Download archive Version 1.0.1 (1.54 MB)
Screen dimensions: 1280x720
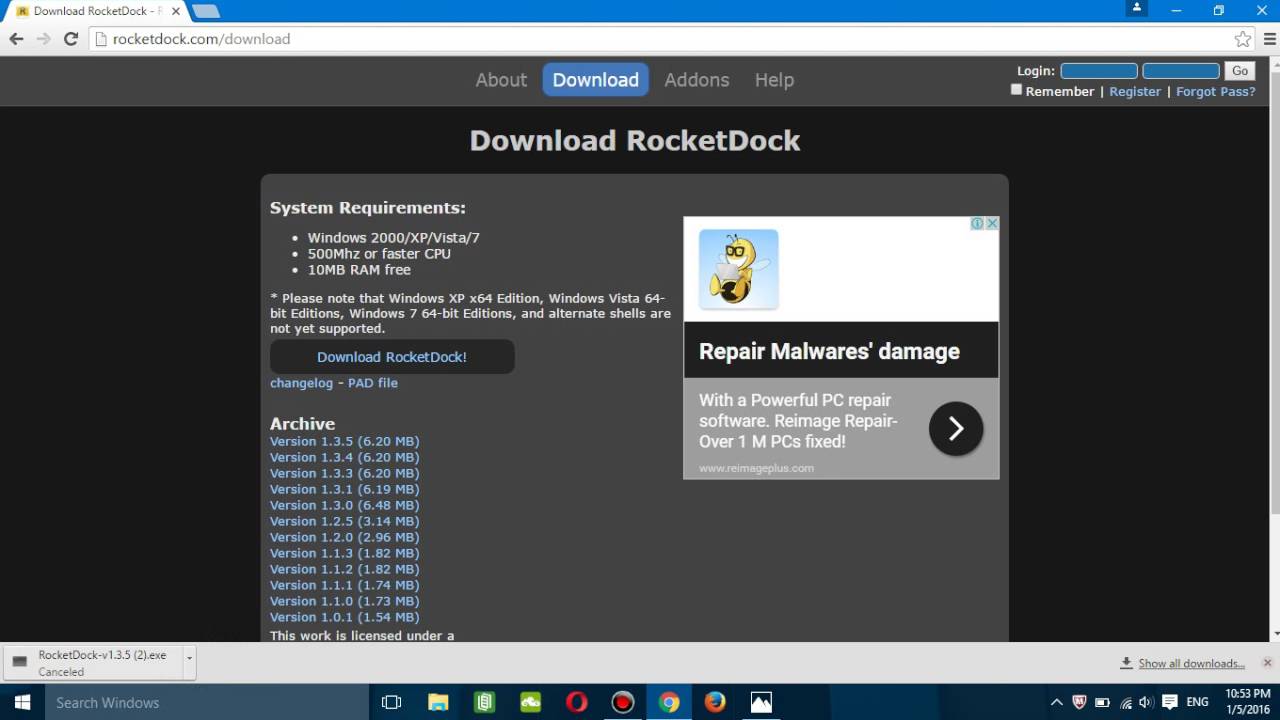point(344,617)
